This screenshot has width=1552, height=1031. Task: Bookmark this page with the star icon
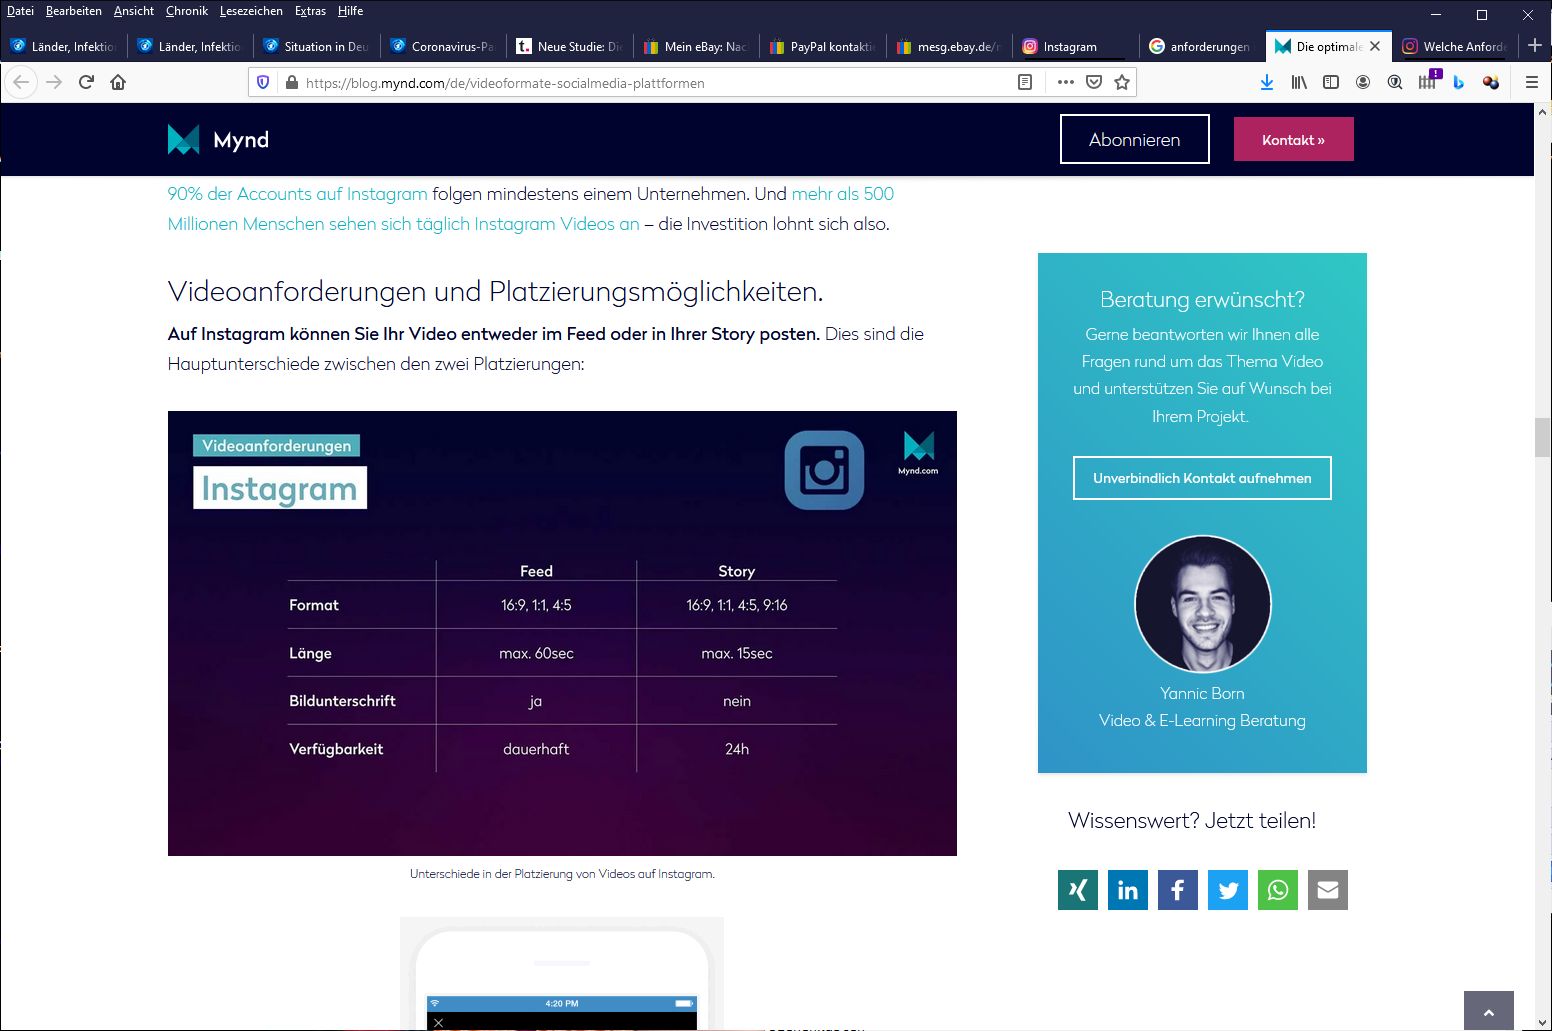pos(1122,83)
